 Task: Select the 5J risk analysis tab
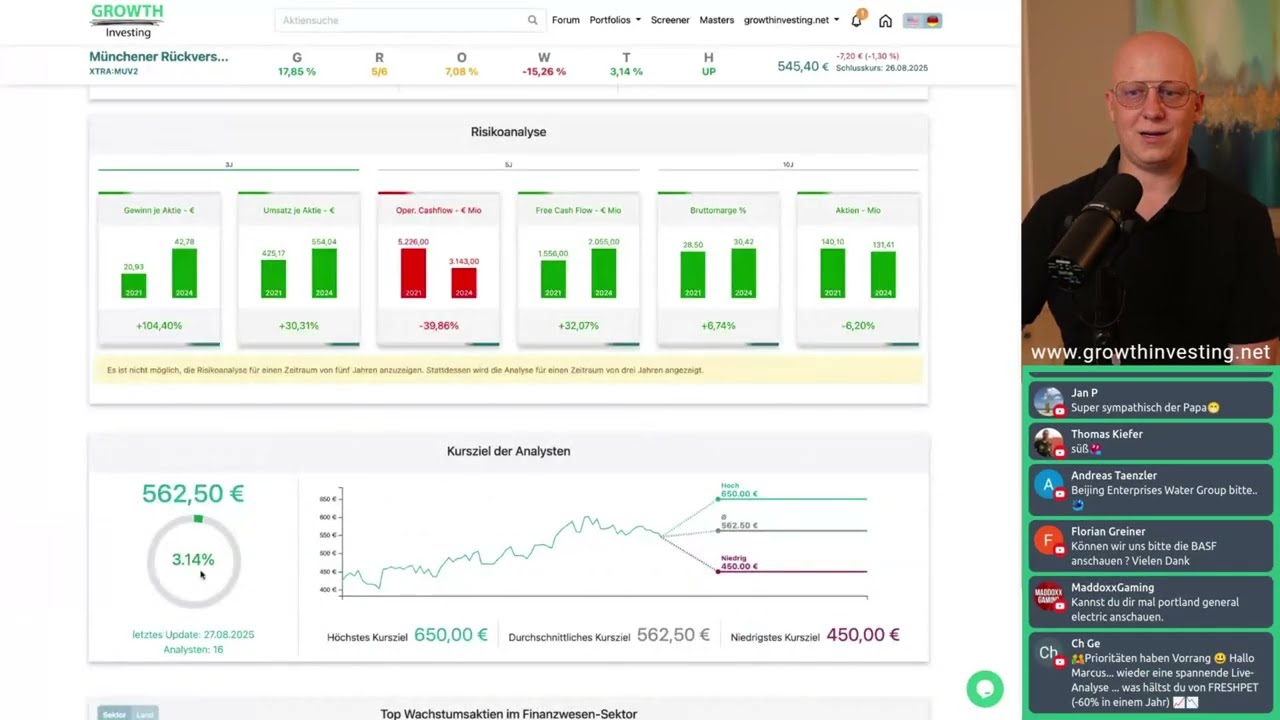click(x=508, y=165)
